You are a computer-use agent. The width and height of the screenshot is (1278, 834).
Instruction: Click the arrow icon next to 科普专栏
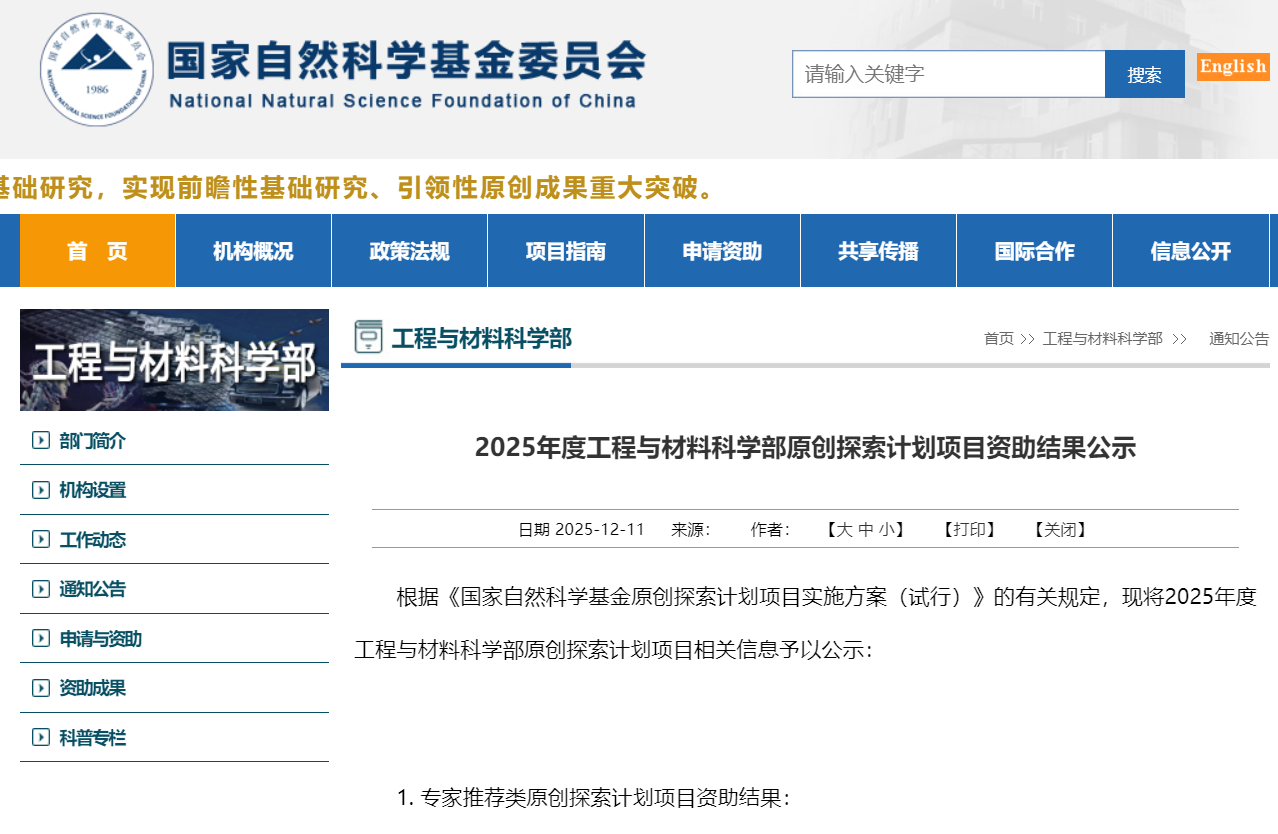pos(41,737)
